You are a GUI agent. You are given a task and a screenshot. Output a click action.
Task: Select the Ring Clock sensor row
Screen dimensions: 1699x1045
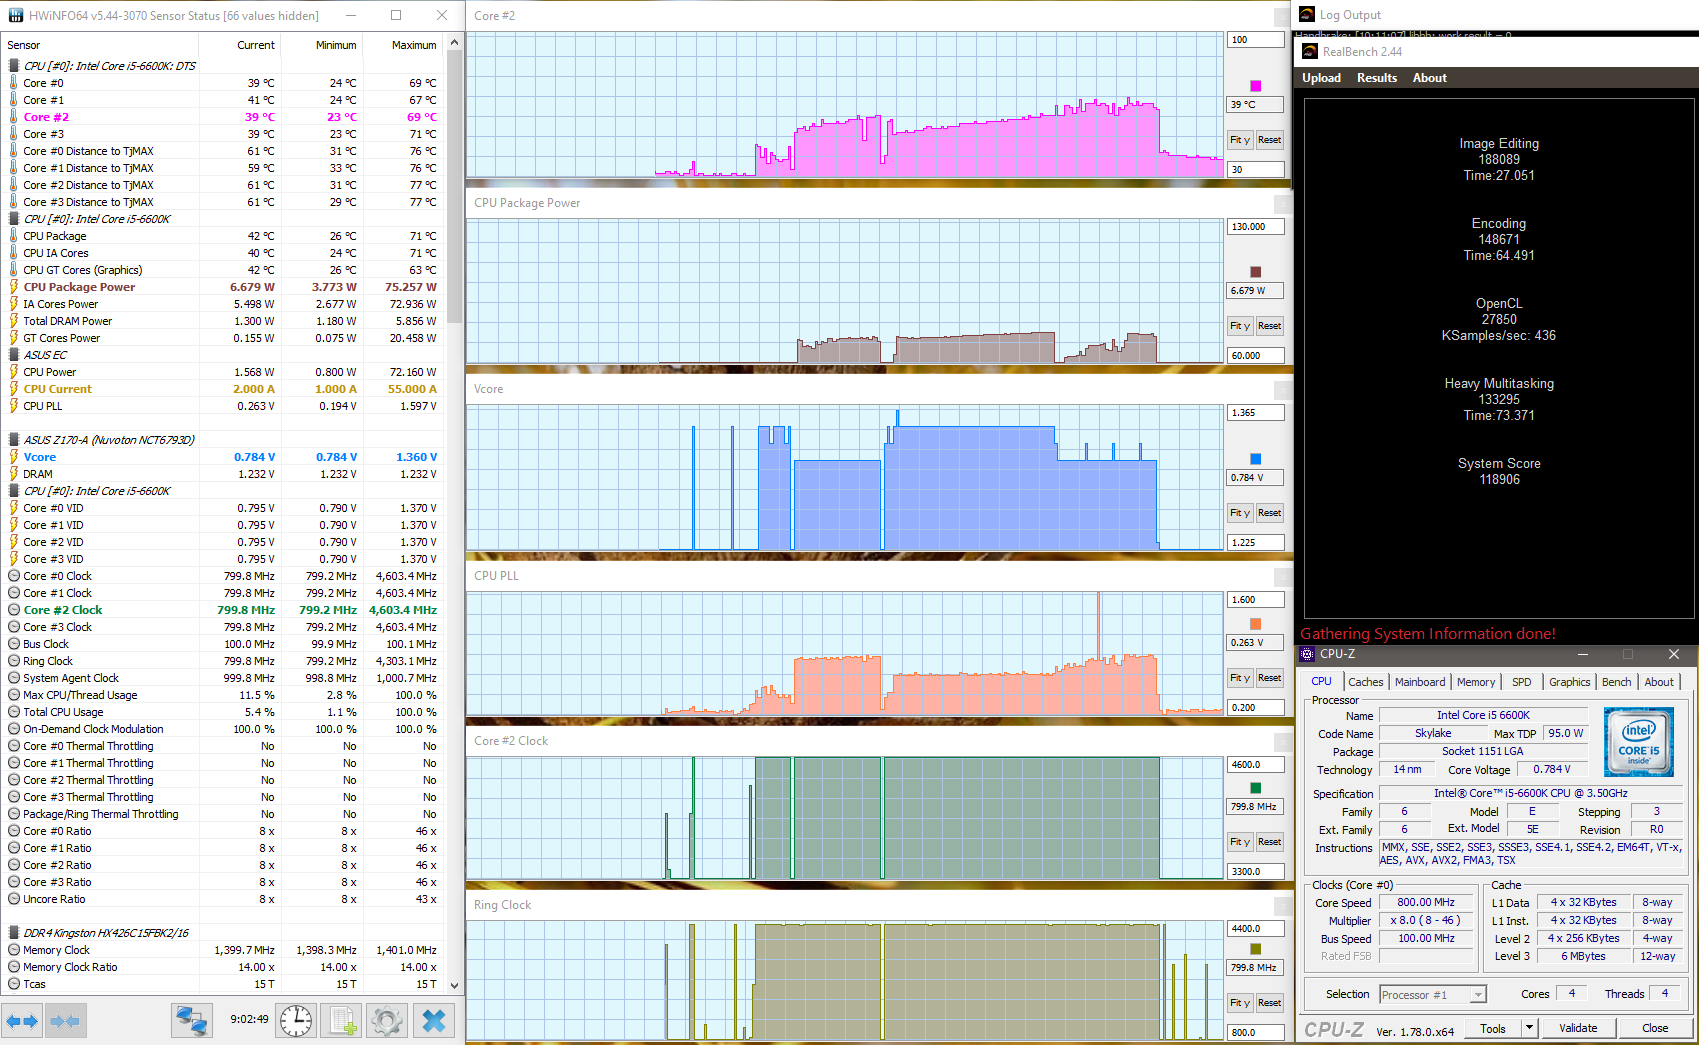click(222, 661)
